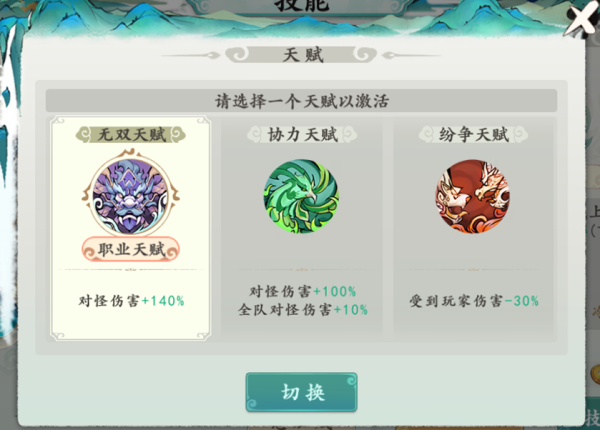Click the gold coin icon at right edge

tap(595, 374)
